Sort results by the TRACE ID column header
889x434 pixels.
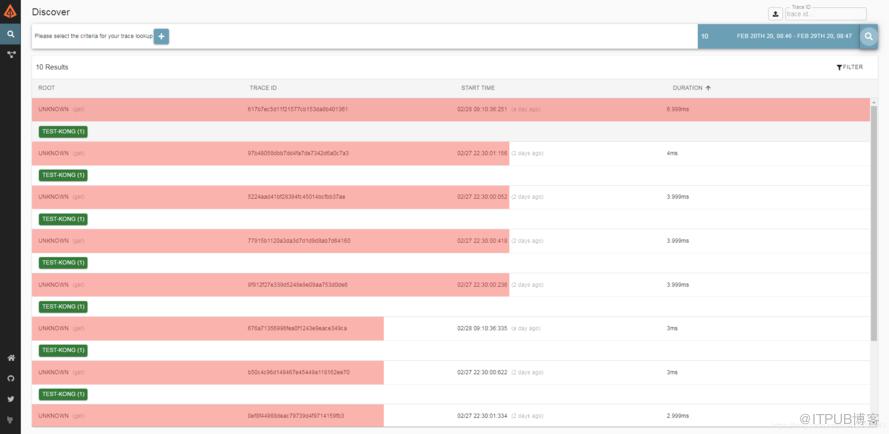(x=263, y=88)
